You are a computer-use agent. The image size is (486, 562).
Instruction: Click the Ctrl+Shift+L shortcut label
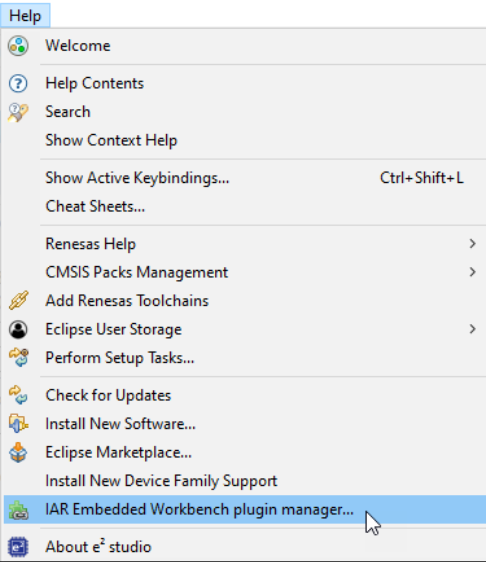click(x=422, y=178)
